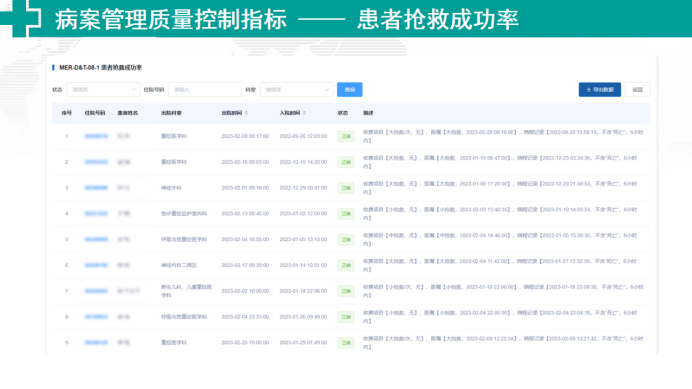Open row 5 住院号码 link
692x389 pixels.
pyautogui.click(x=96, y=239)
